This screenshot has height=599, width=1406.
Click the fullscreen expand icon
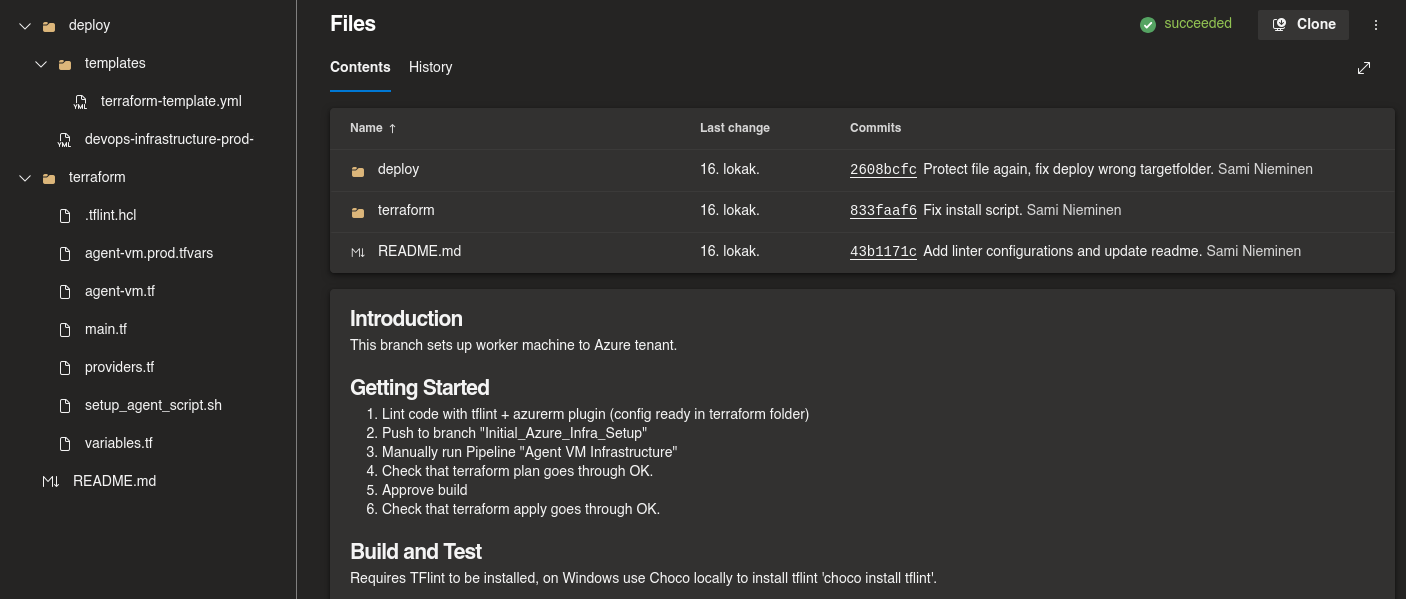point(1364,68)
